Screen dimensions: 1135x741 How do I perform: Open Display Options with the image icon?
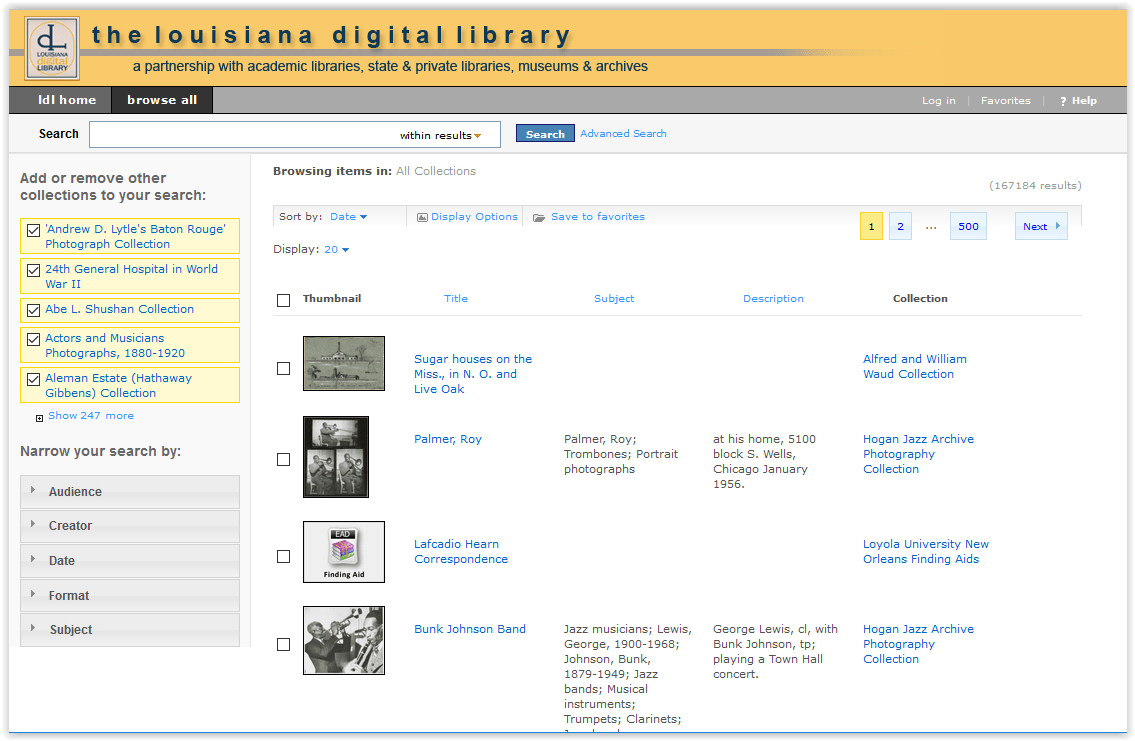point(423,216)
